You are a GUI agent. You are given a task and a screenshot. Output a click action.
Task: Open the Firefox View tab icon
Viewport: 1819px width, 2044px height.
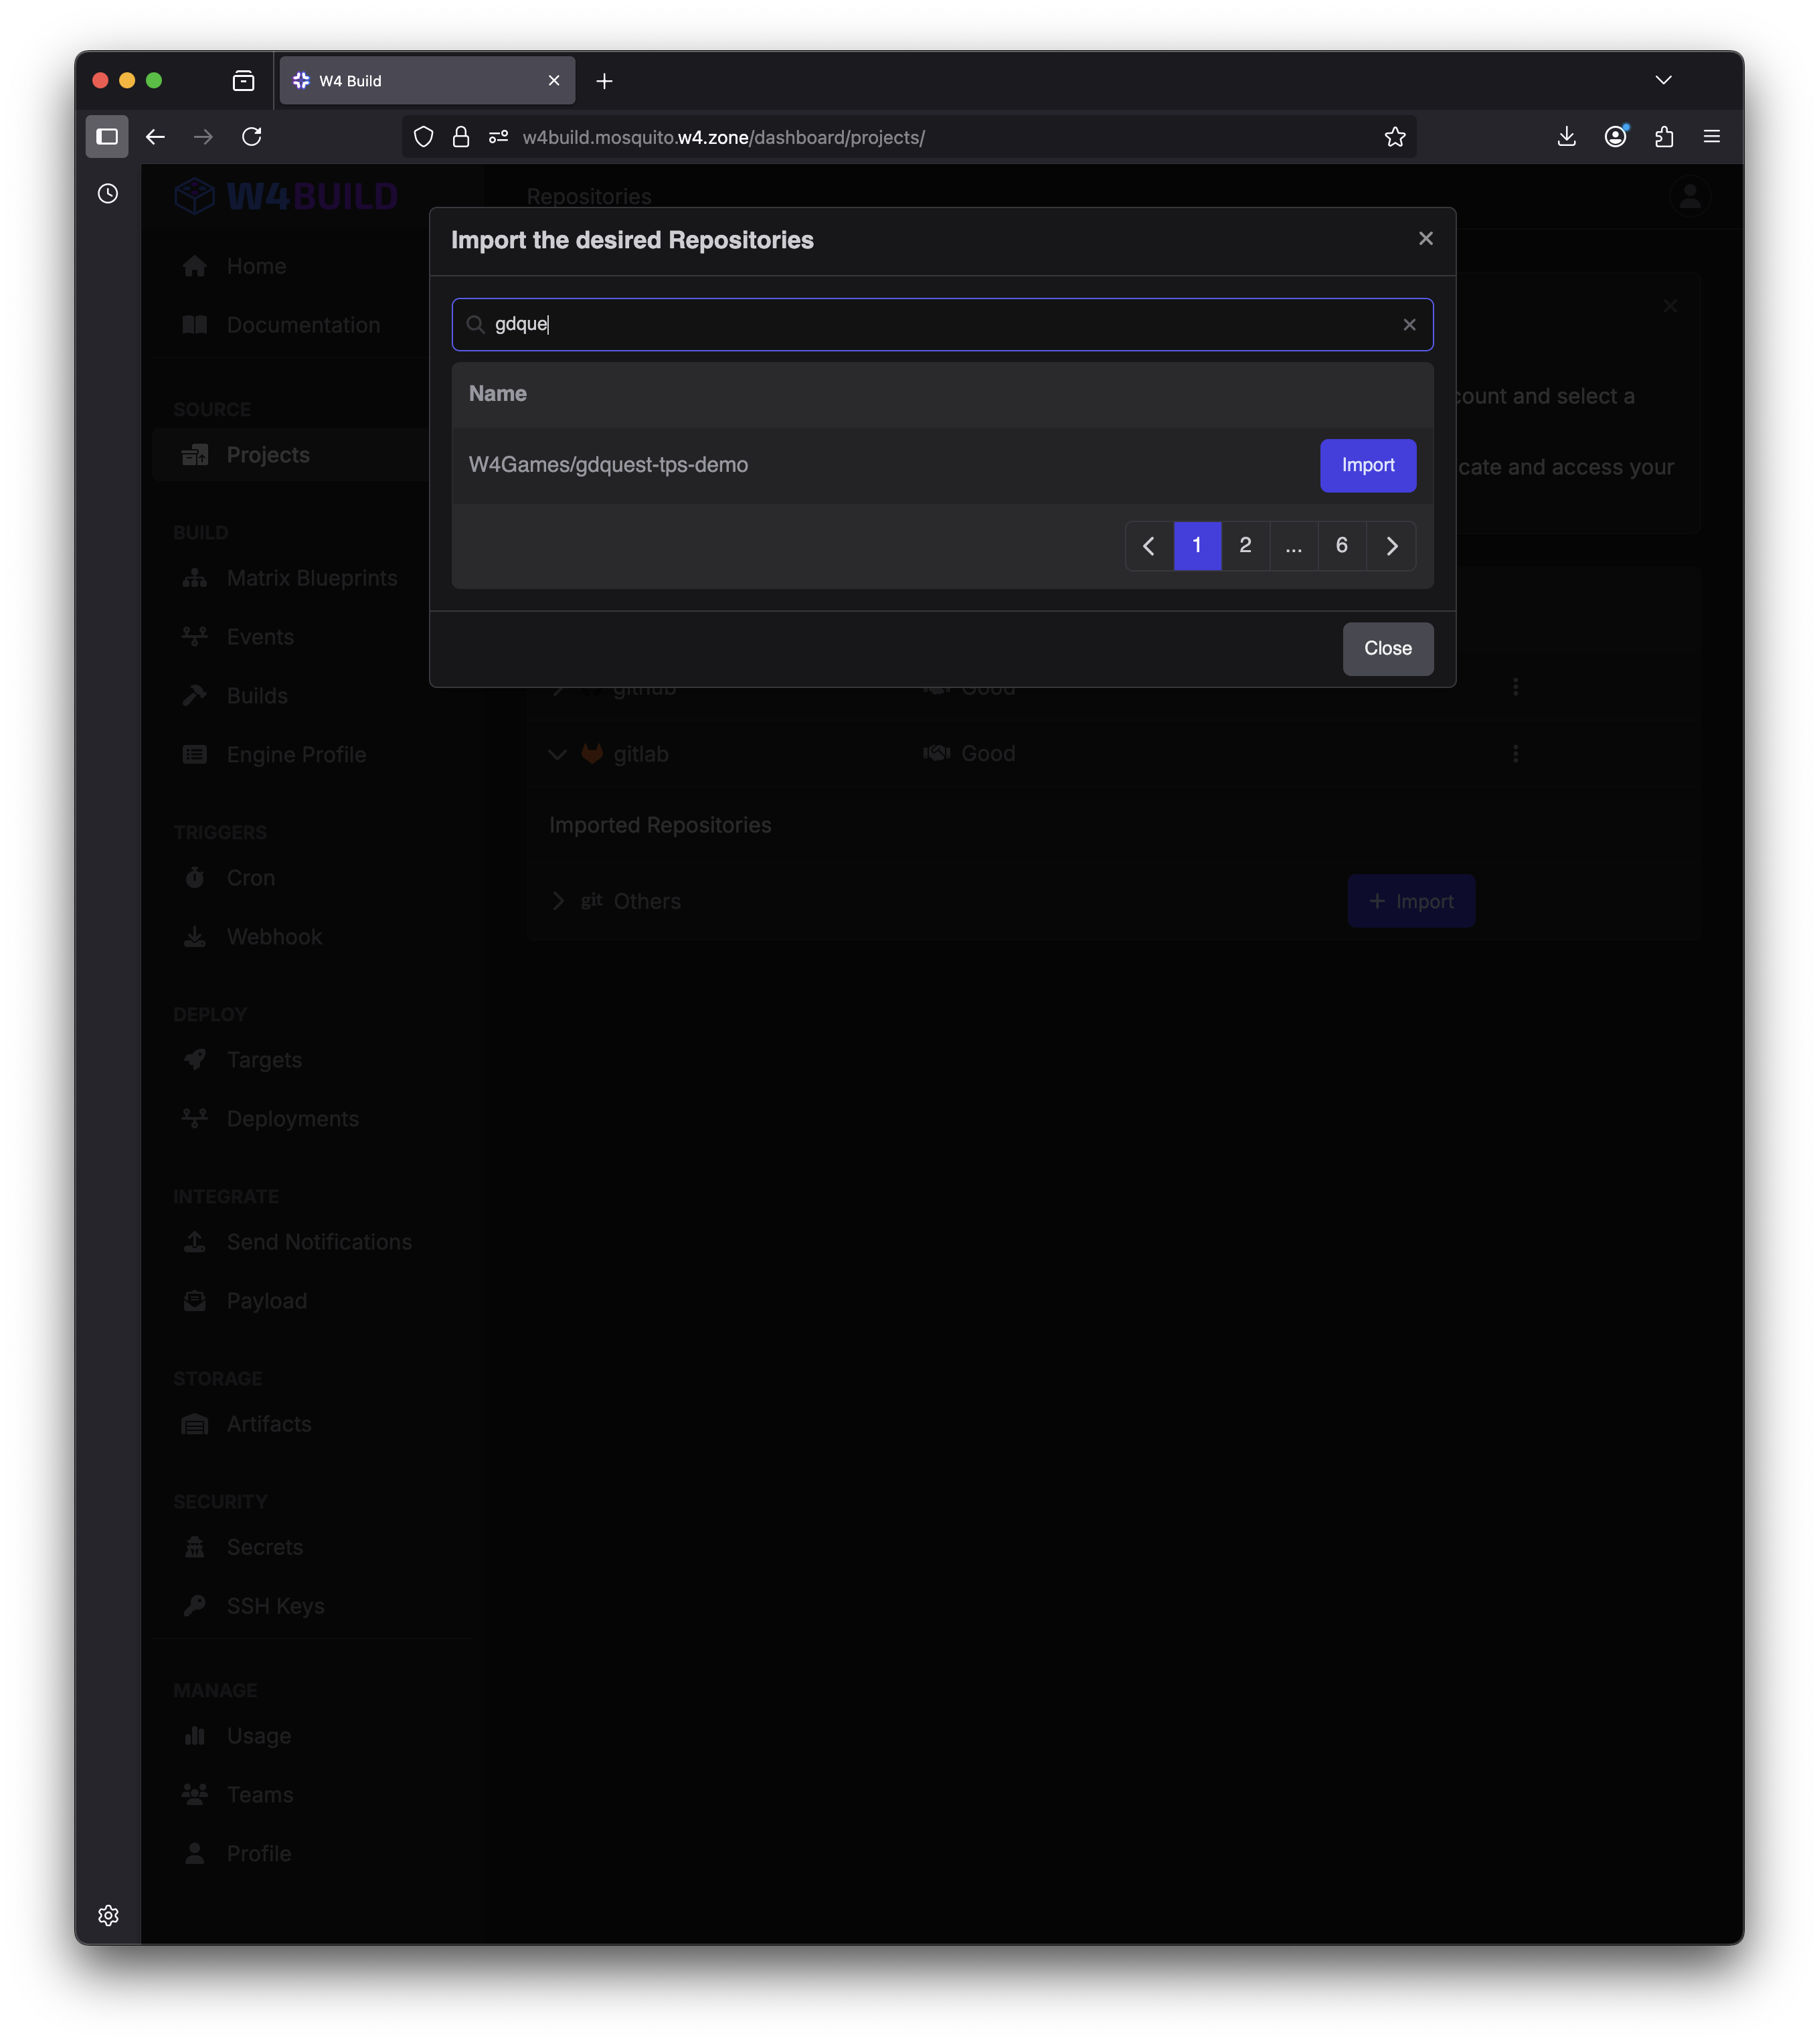tap(243, 81)
